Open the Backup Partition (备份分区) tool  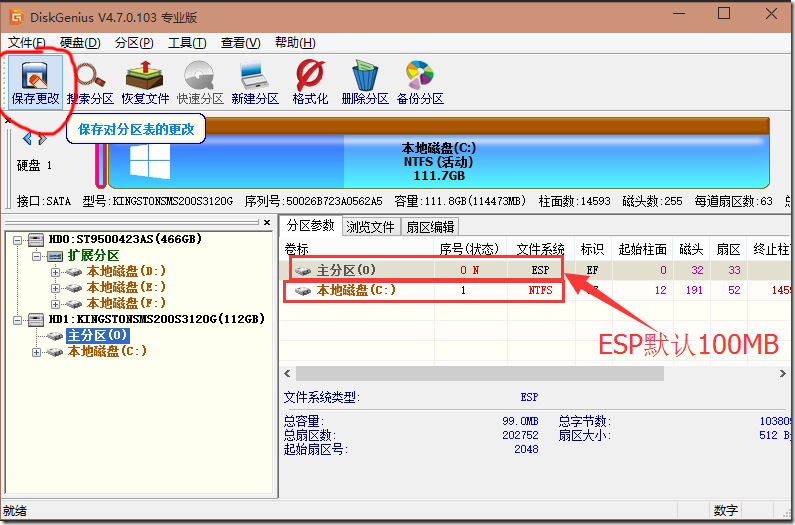coord(420,82)
